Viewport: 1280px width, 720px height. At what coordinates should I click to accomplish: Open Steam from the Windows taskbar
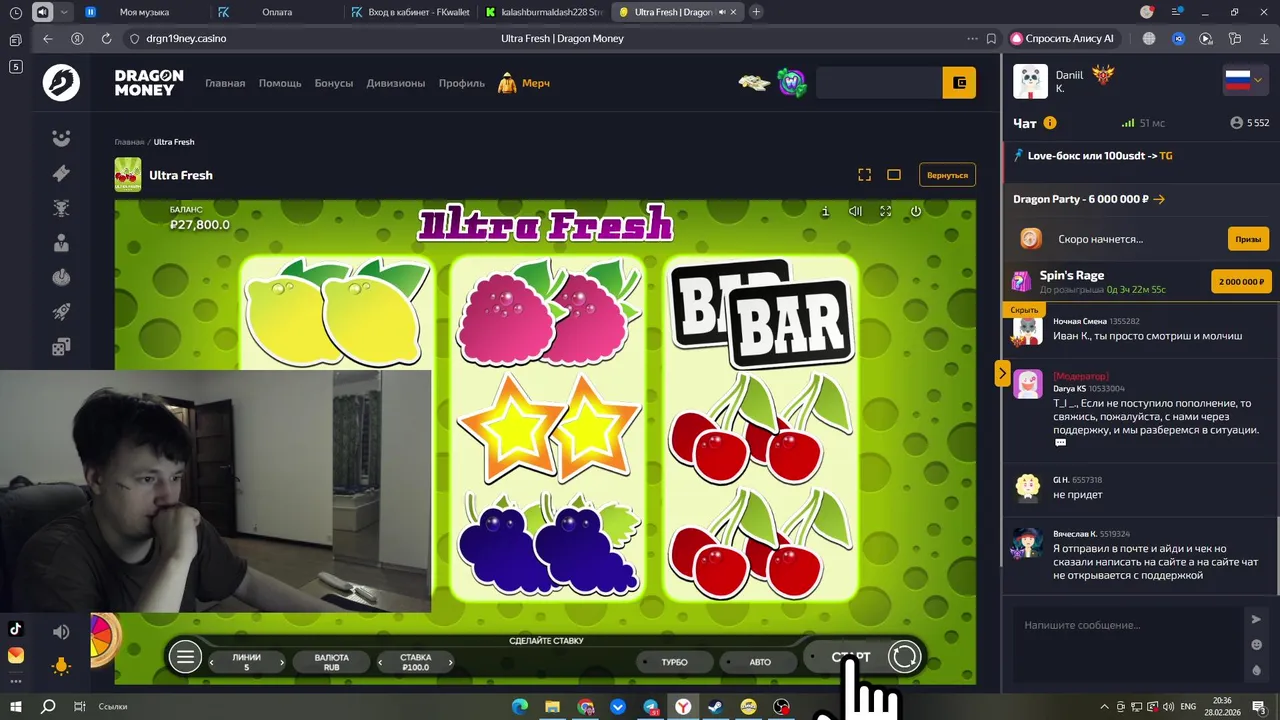(715, 707)
